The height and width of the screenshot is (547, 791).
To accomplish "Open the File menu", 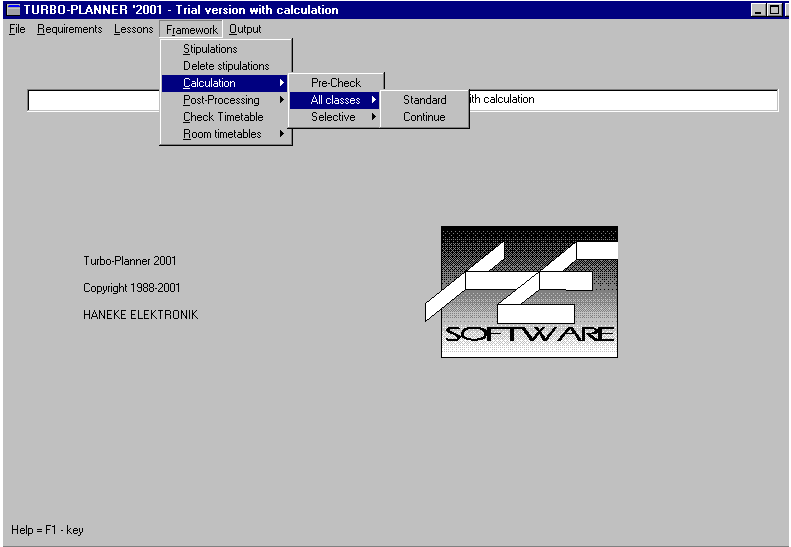I will [17, 29].
